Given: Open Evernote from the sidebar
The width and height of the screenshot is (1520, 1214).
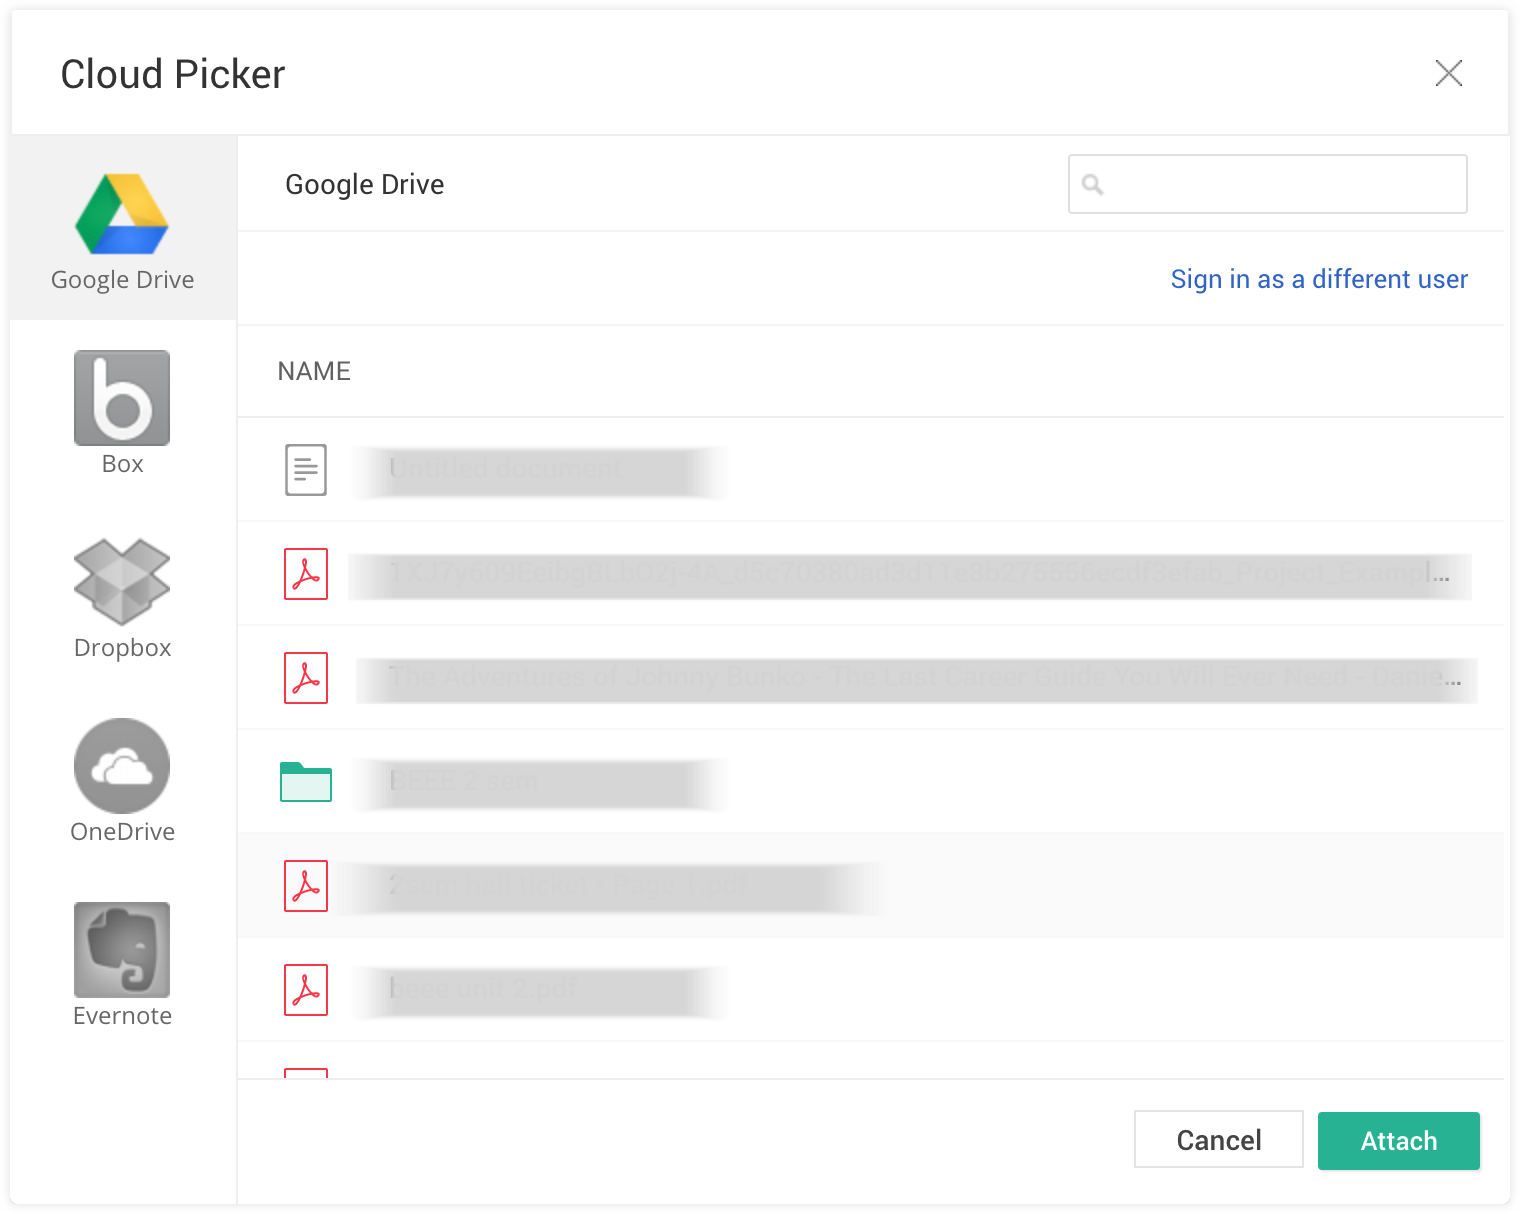Looking at the screenshot, I should (x=120, y=949).
